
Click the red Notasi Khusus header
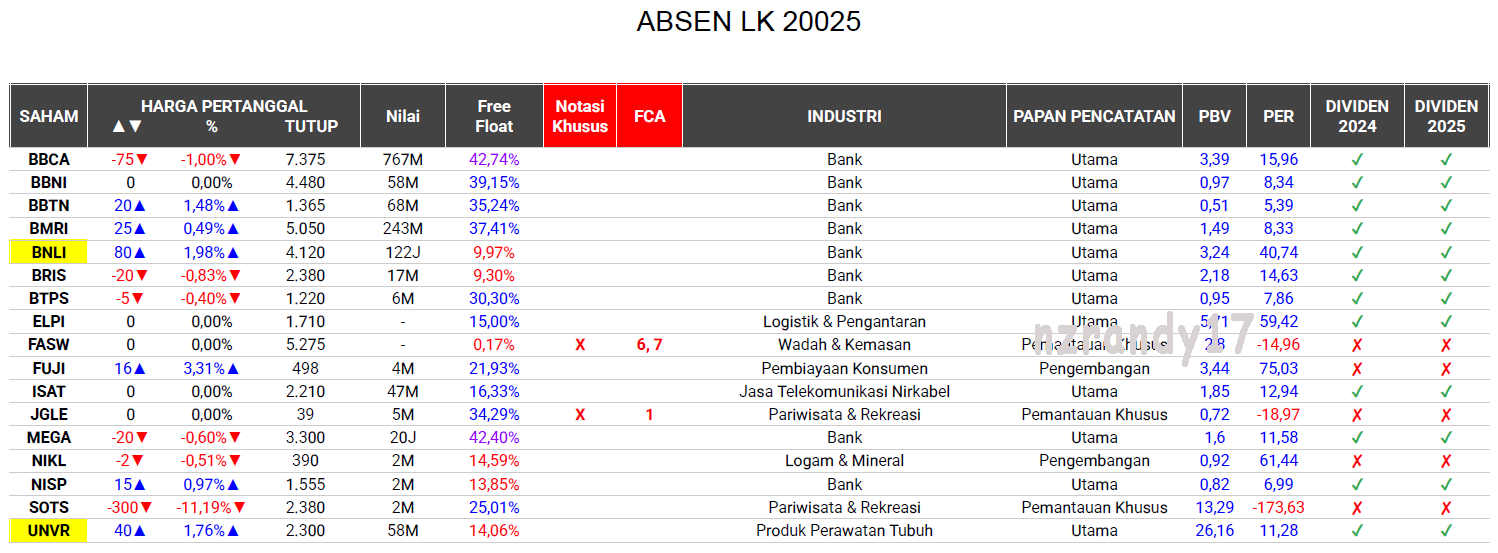[x=580, y=116]
